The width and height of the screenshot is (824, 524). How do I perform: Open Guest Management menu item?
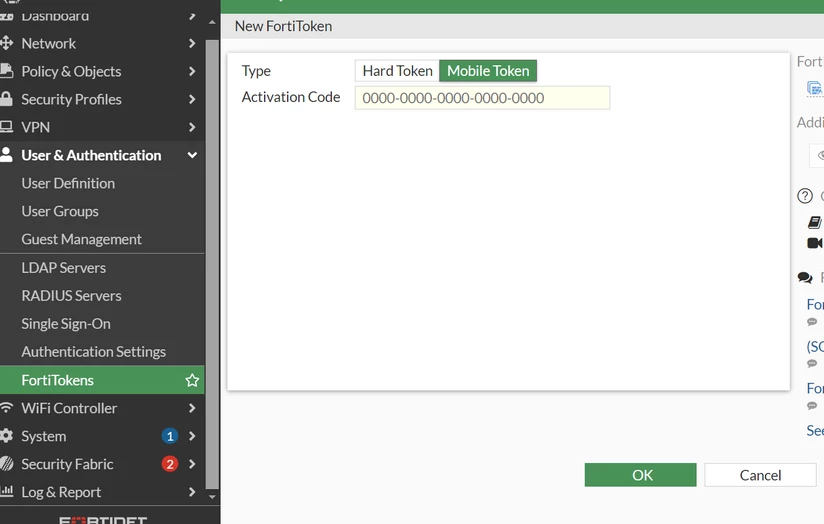pos(102,239)
